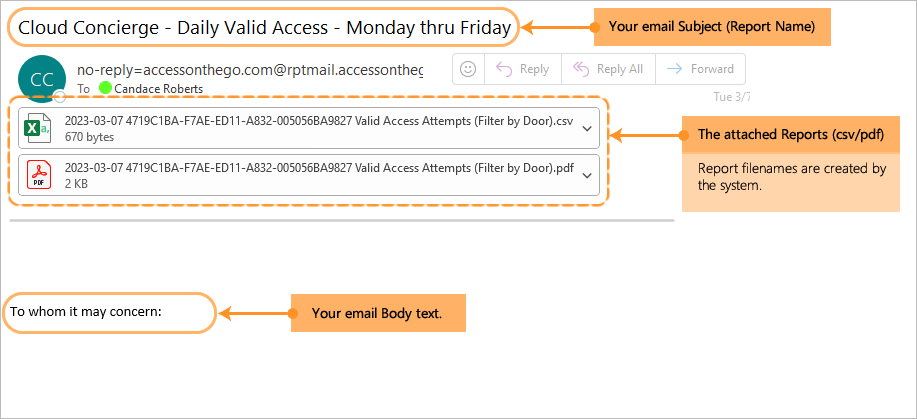Click the green presence dot beside Candace Roberts
917x419 pixels.
coord(105,89)
